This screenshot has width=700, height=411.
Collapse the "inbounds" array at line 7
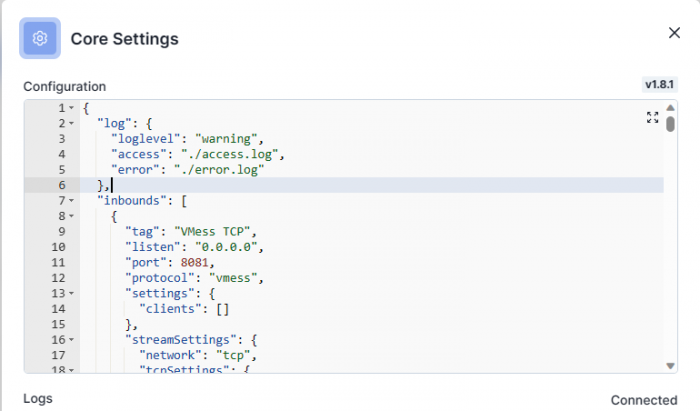point(71,201)
